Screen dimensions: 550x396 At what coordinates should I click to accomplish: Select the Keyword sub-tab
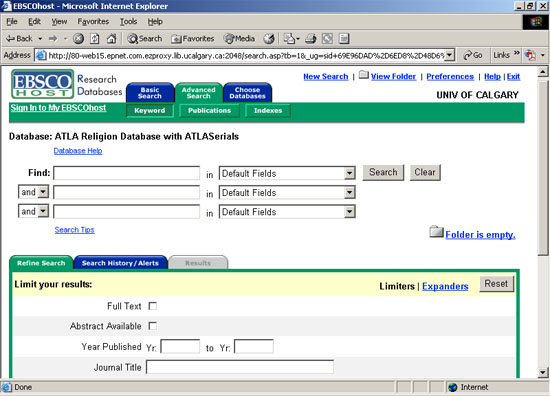(x=149, y=110)
